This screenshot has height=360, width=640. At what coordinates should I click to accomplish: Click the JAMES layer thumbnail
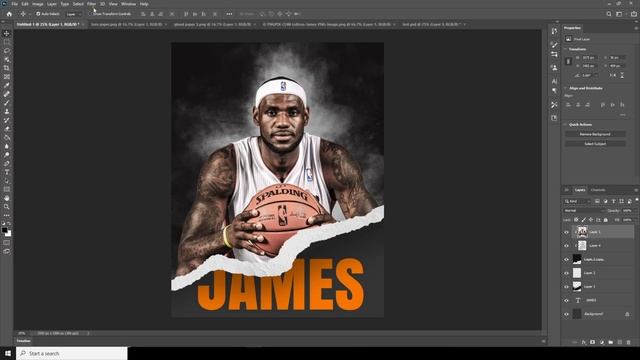coord(577,300)
